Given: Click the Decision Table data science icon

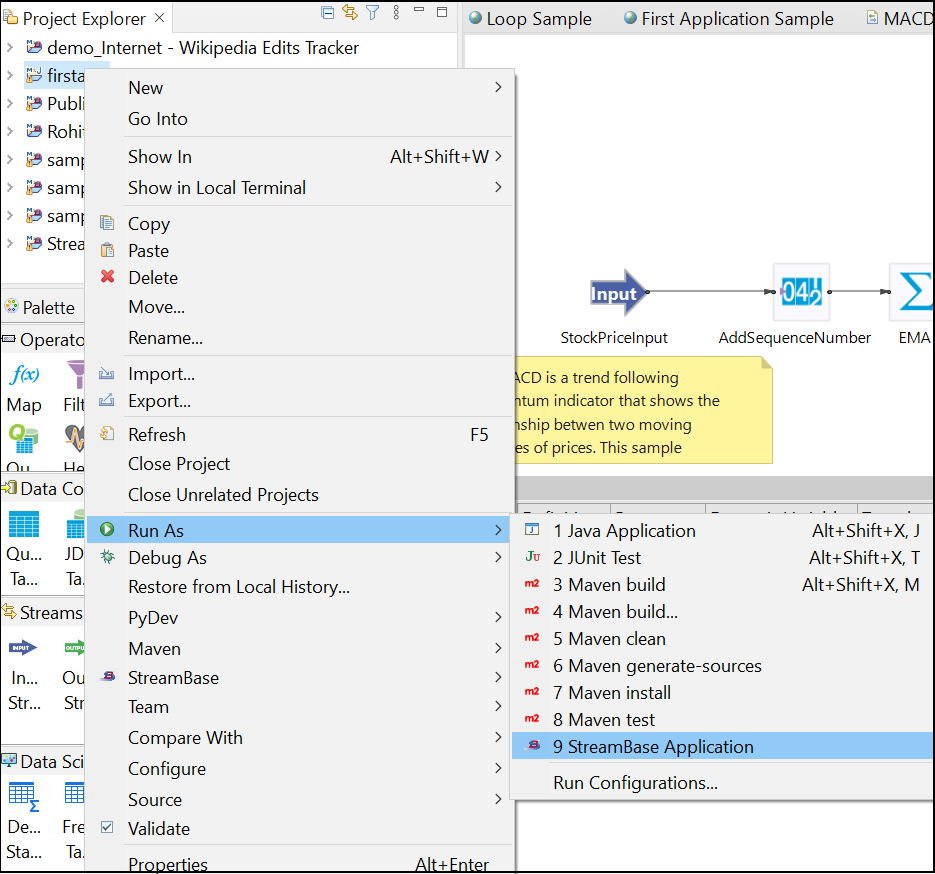Looking at the screenshot, I should point(24,797).
